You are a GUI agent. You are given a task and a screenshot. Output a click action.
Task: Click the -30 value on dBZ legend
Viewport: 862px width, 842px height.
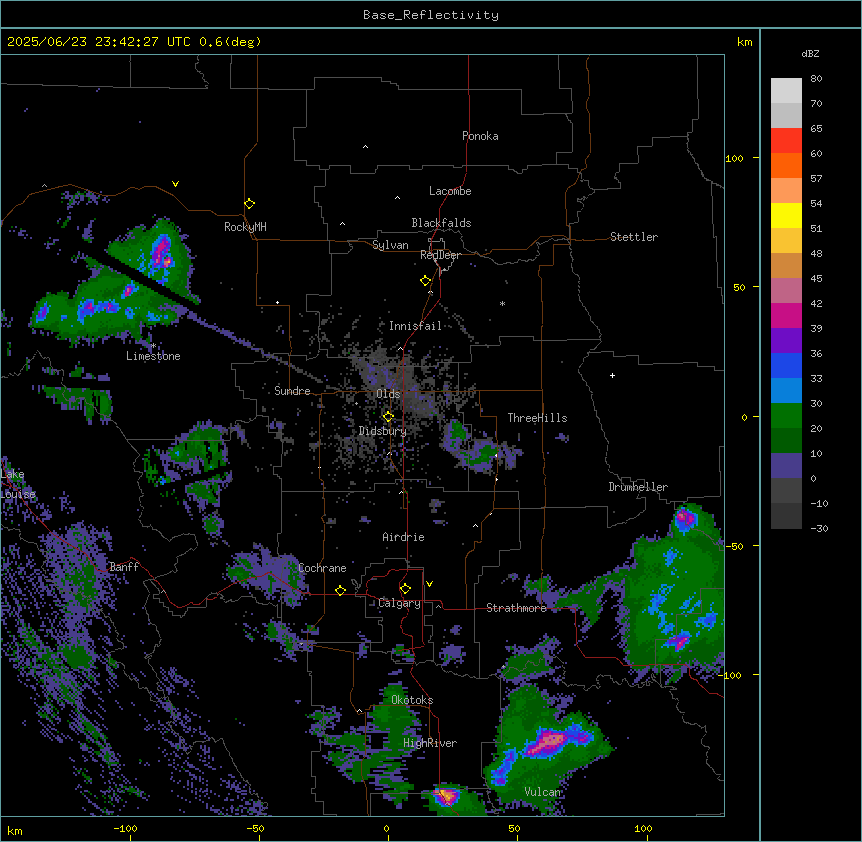[819, 528]
